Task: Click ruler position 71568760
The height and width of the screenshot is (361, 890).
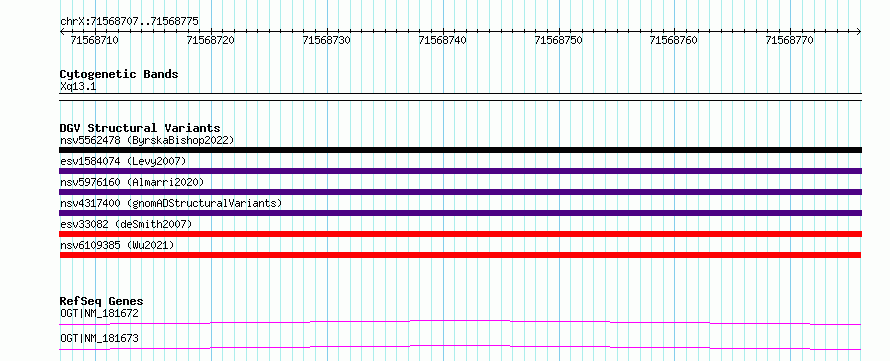Action: click(x=674, y=40)
